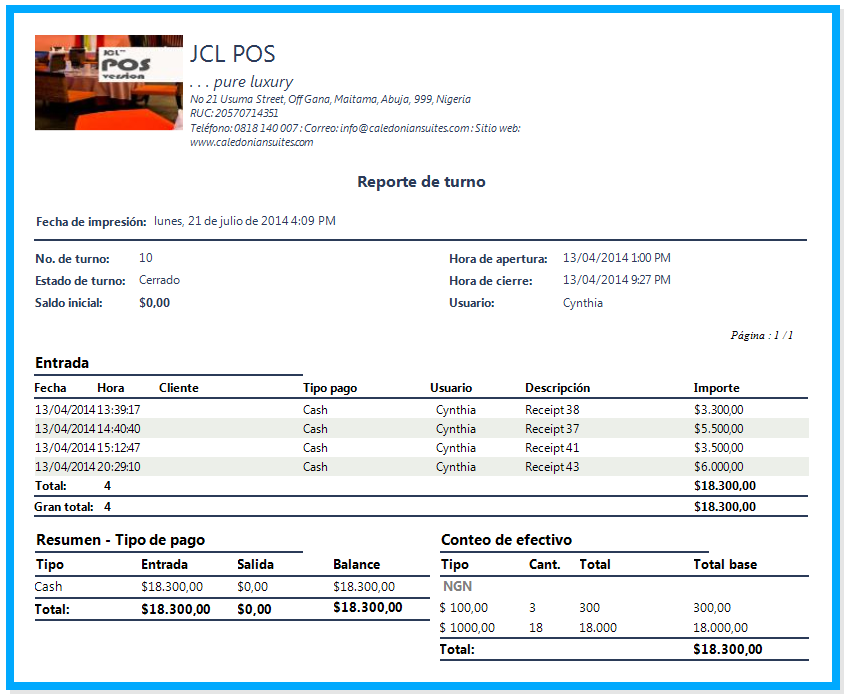Select the Receipt 38 entry row
850x699 pixels.
point(400,409)
